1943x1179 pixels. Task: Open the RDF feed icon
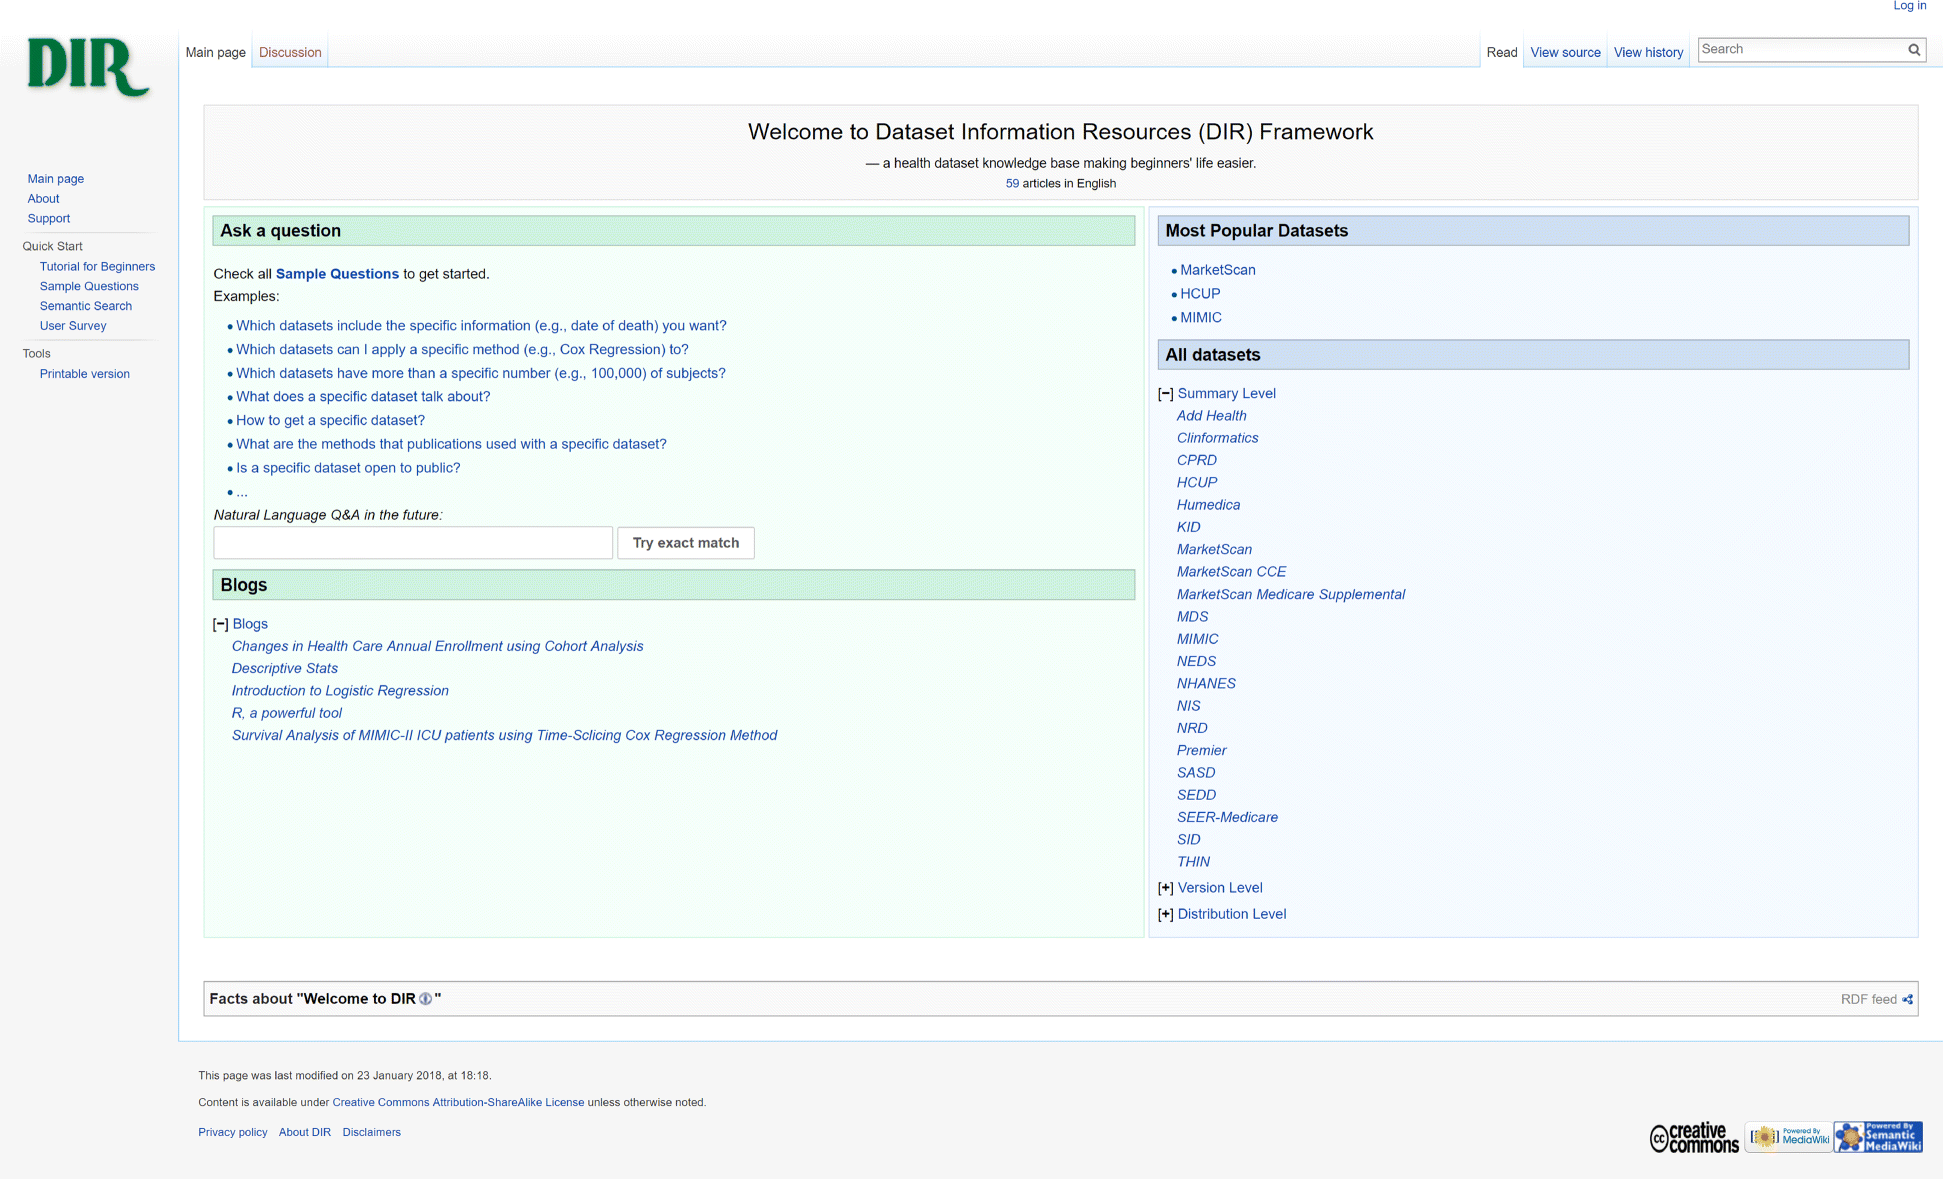point(1907,999)
